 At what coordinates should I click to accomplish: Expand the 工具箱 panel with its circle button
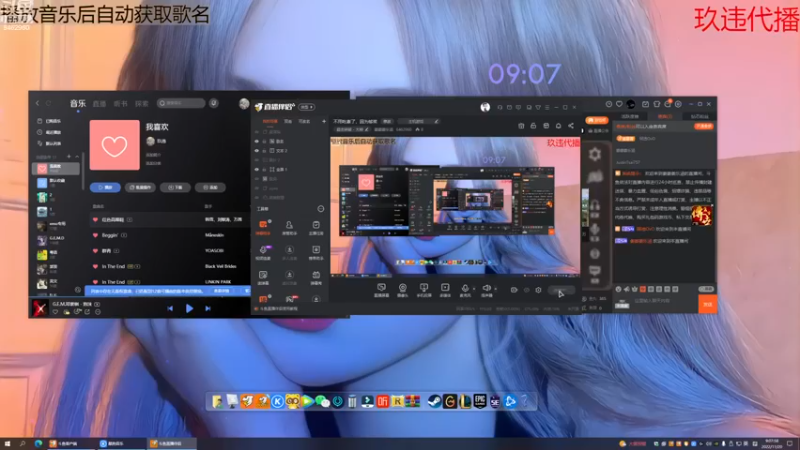click(320, 209)
